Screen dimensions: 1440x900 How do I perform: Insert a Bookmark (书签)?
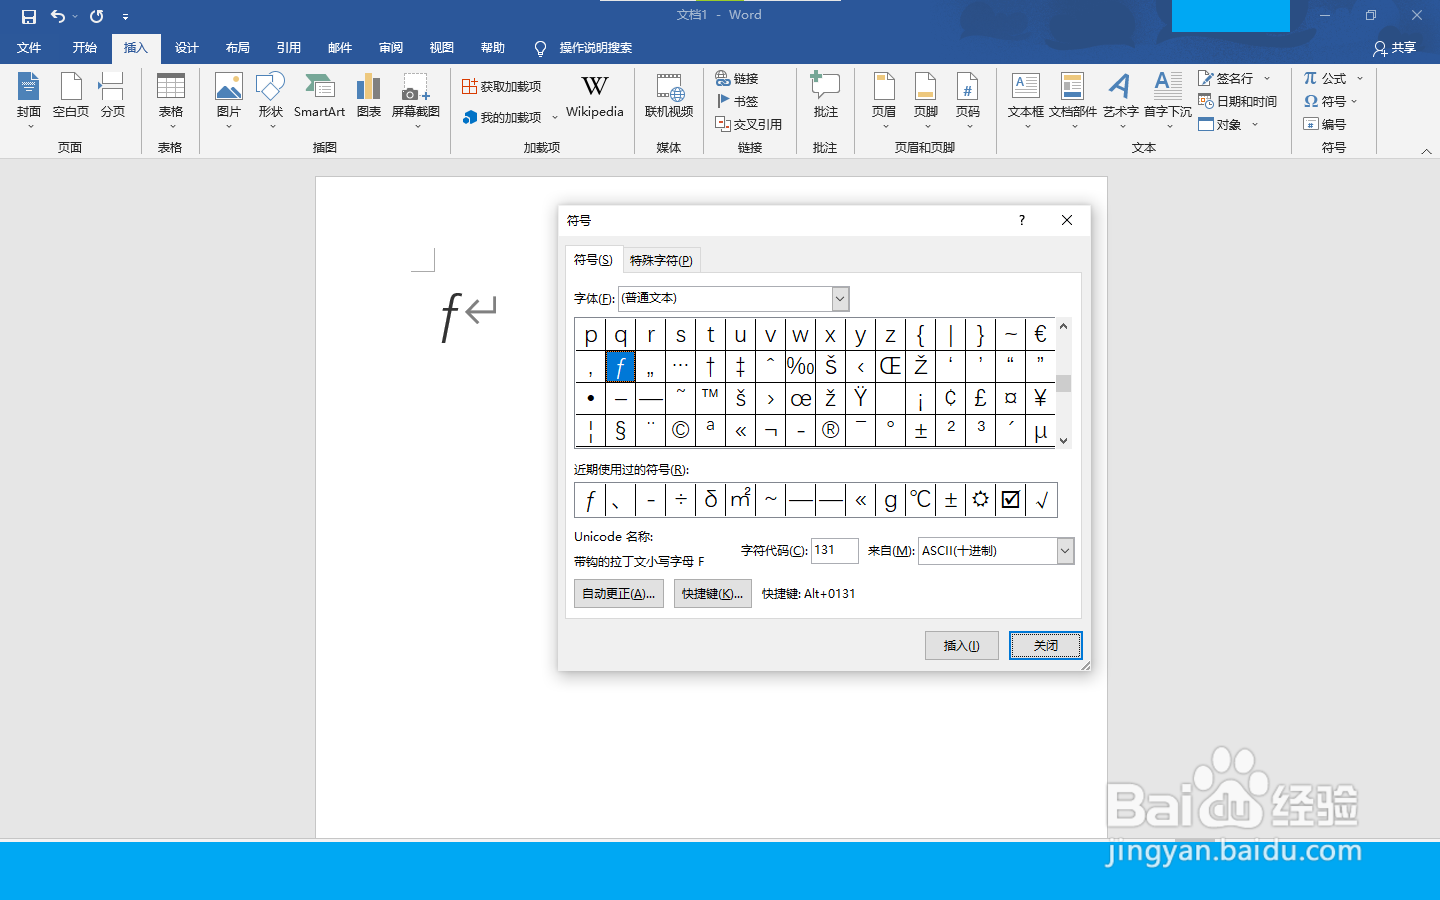[737, 101]
